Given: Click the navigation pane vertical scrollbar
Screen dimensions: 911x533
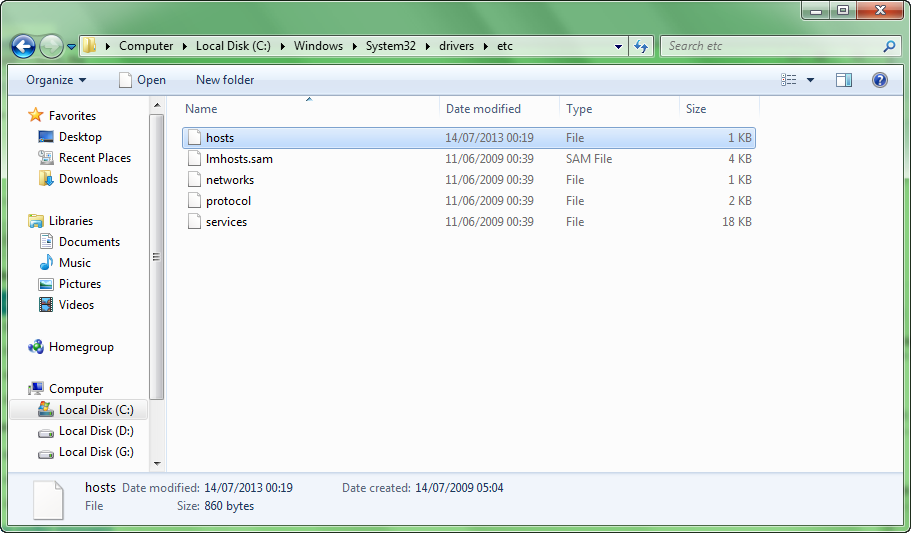Looking at the screenshot, I should (x=156, y=257).
